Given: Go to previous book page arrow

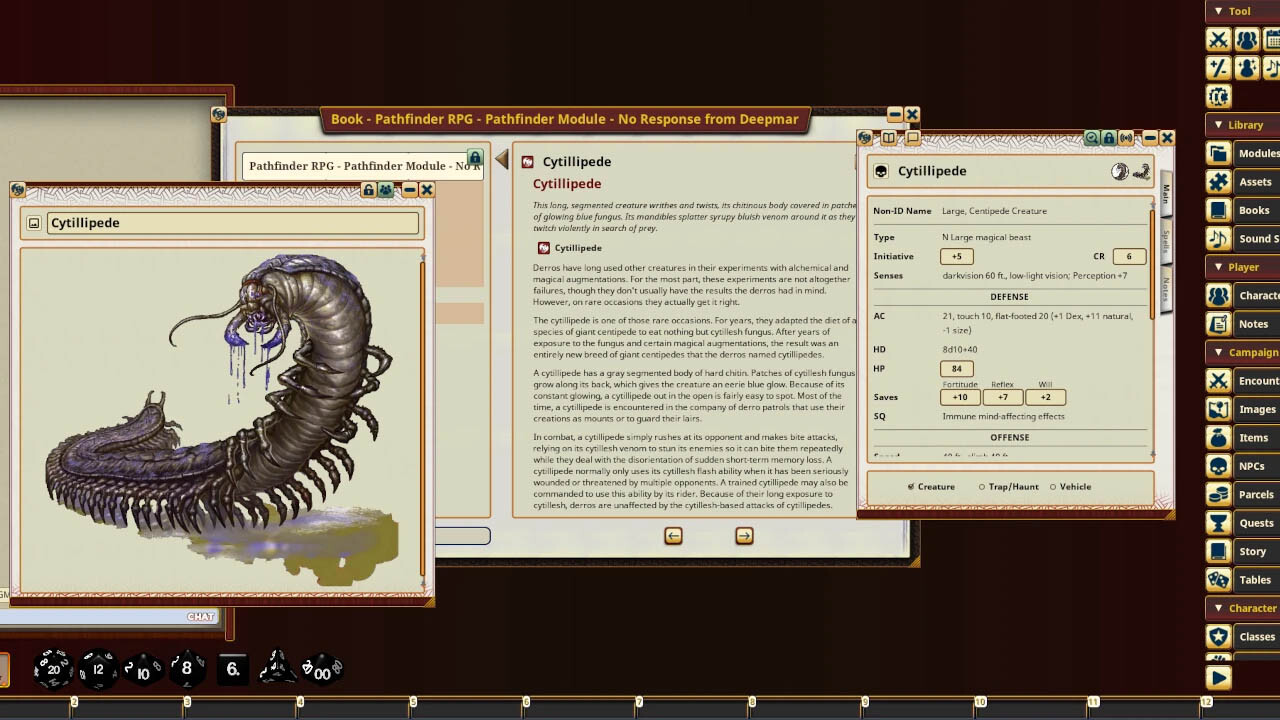Looking at the screenshot, I should (x=673, y=536).
